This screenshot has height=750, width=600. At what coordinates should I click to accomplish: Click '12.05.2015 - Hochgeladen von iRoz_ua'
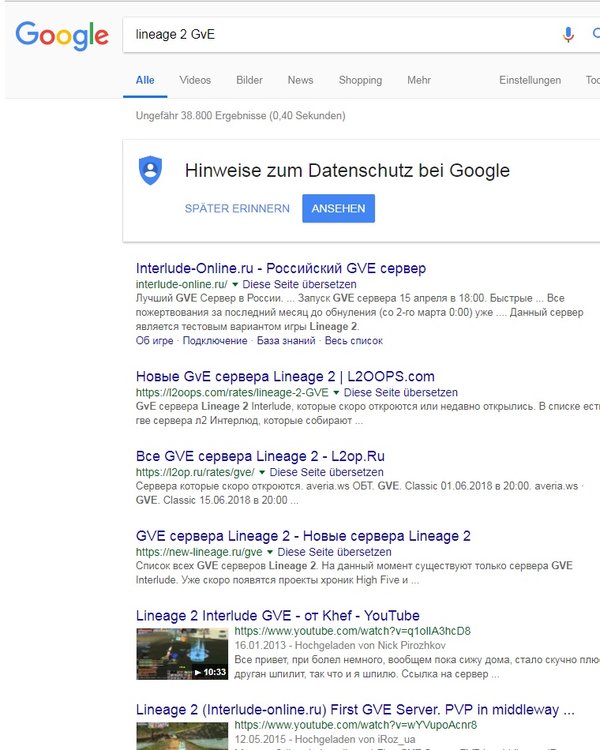coord(325,739)
